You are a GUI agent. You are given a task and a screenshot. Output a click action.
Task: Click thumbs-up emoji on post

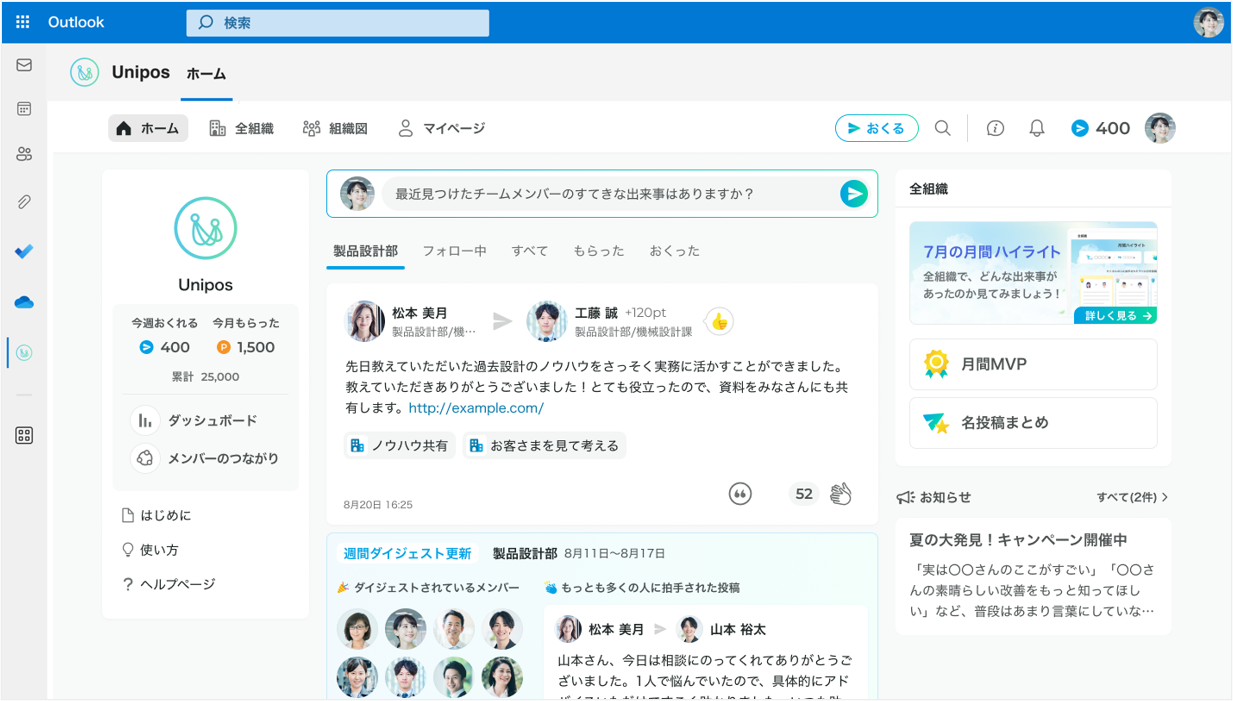(719, 321)
